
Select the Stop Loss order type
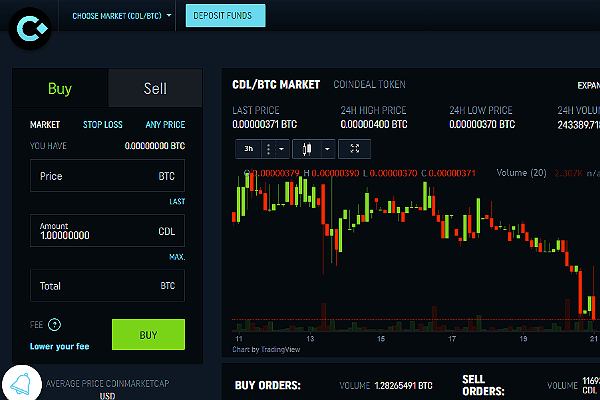(x=103, y=125)
